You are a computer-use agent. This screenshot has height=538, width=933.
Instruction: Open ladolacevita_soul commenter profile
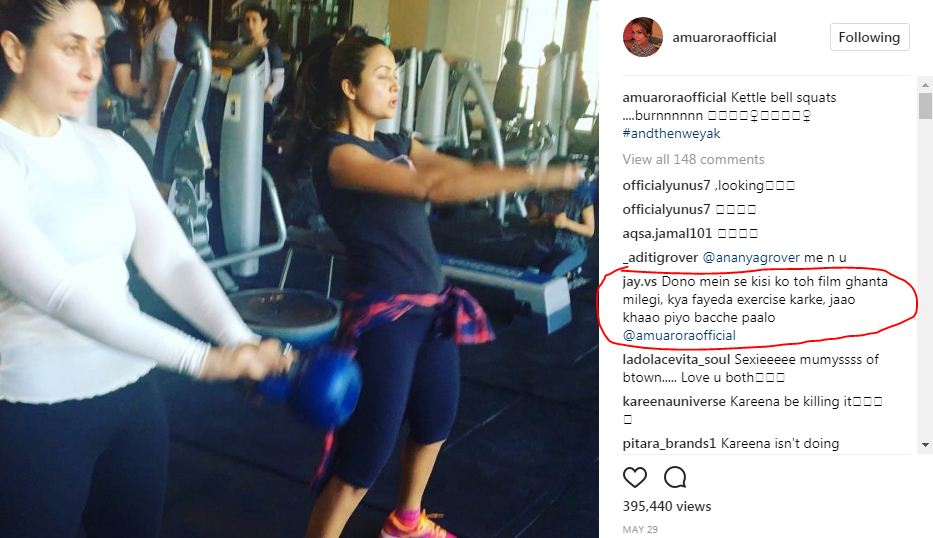coord(676,359)
